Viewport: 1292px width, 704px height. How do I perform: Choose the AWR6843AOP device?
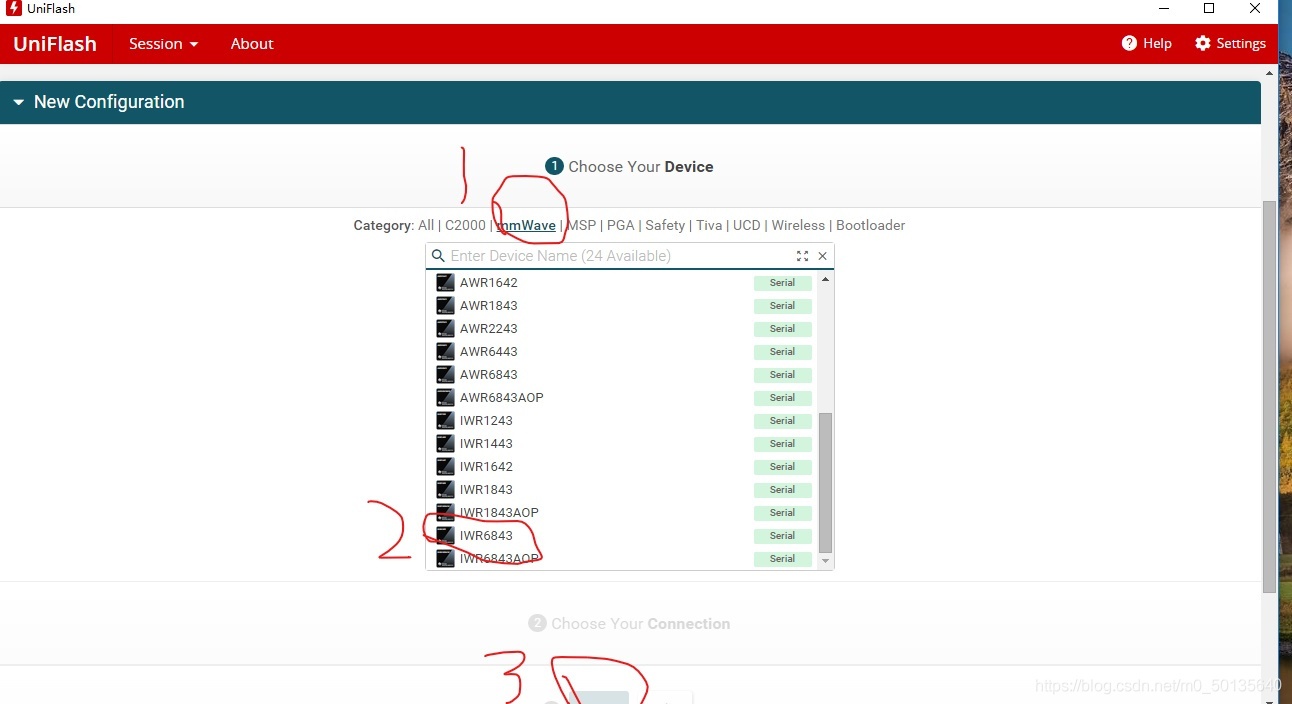point(624,398)
